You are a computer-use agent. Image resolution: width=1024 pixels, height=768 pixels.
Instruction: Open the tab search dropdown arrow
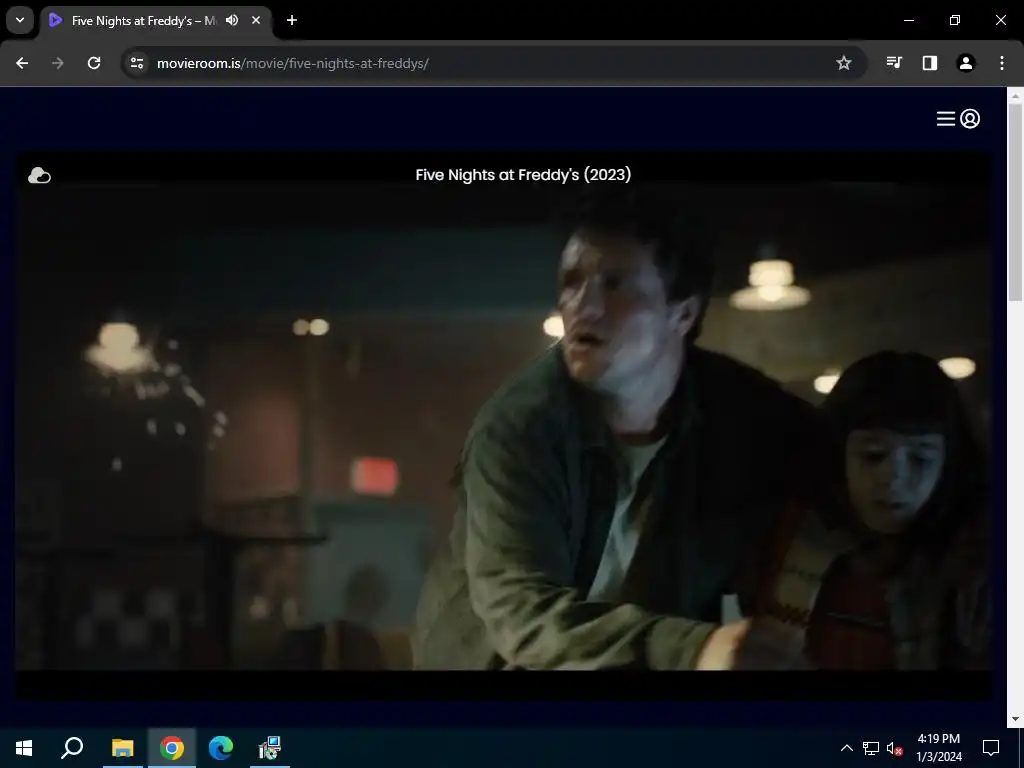click(20, 20)
